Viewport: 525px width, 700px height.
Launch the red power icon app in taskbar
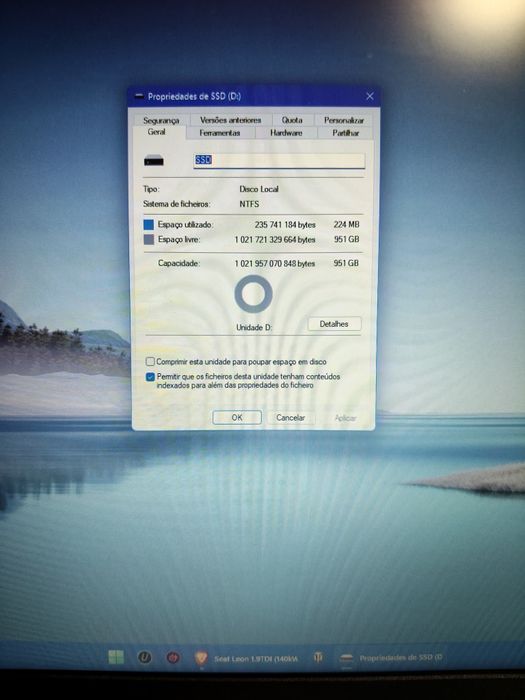point(173,657)
